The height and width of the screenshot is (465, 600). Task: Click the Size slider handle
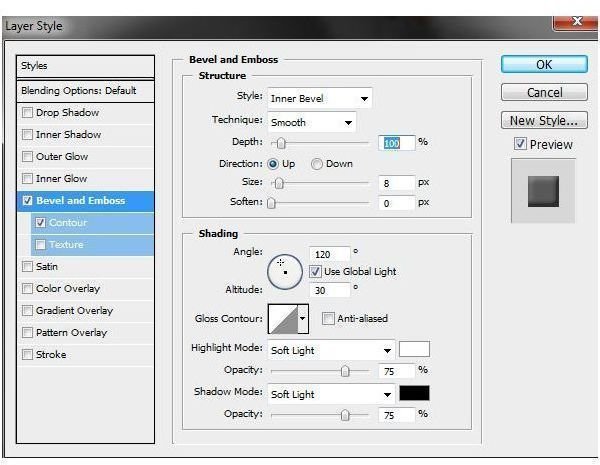[279, 183]
